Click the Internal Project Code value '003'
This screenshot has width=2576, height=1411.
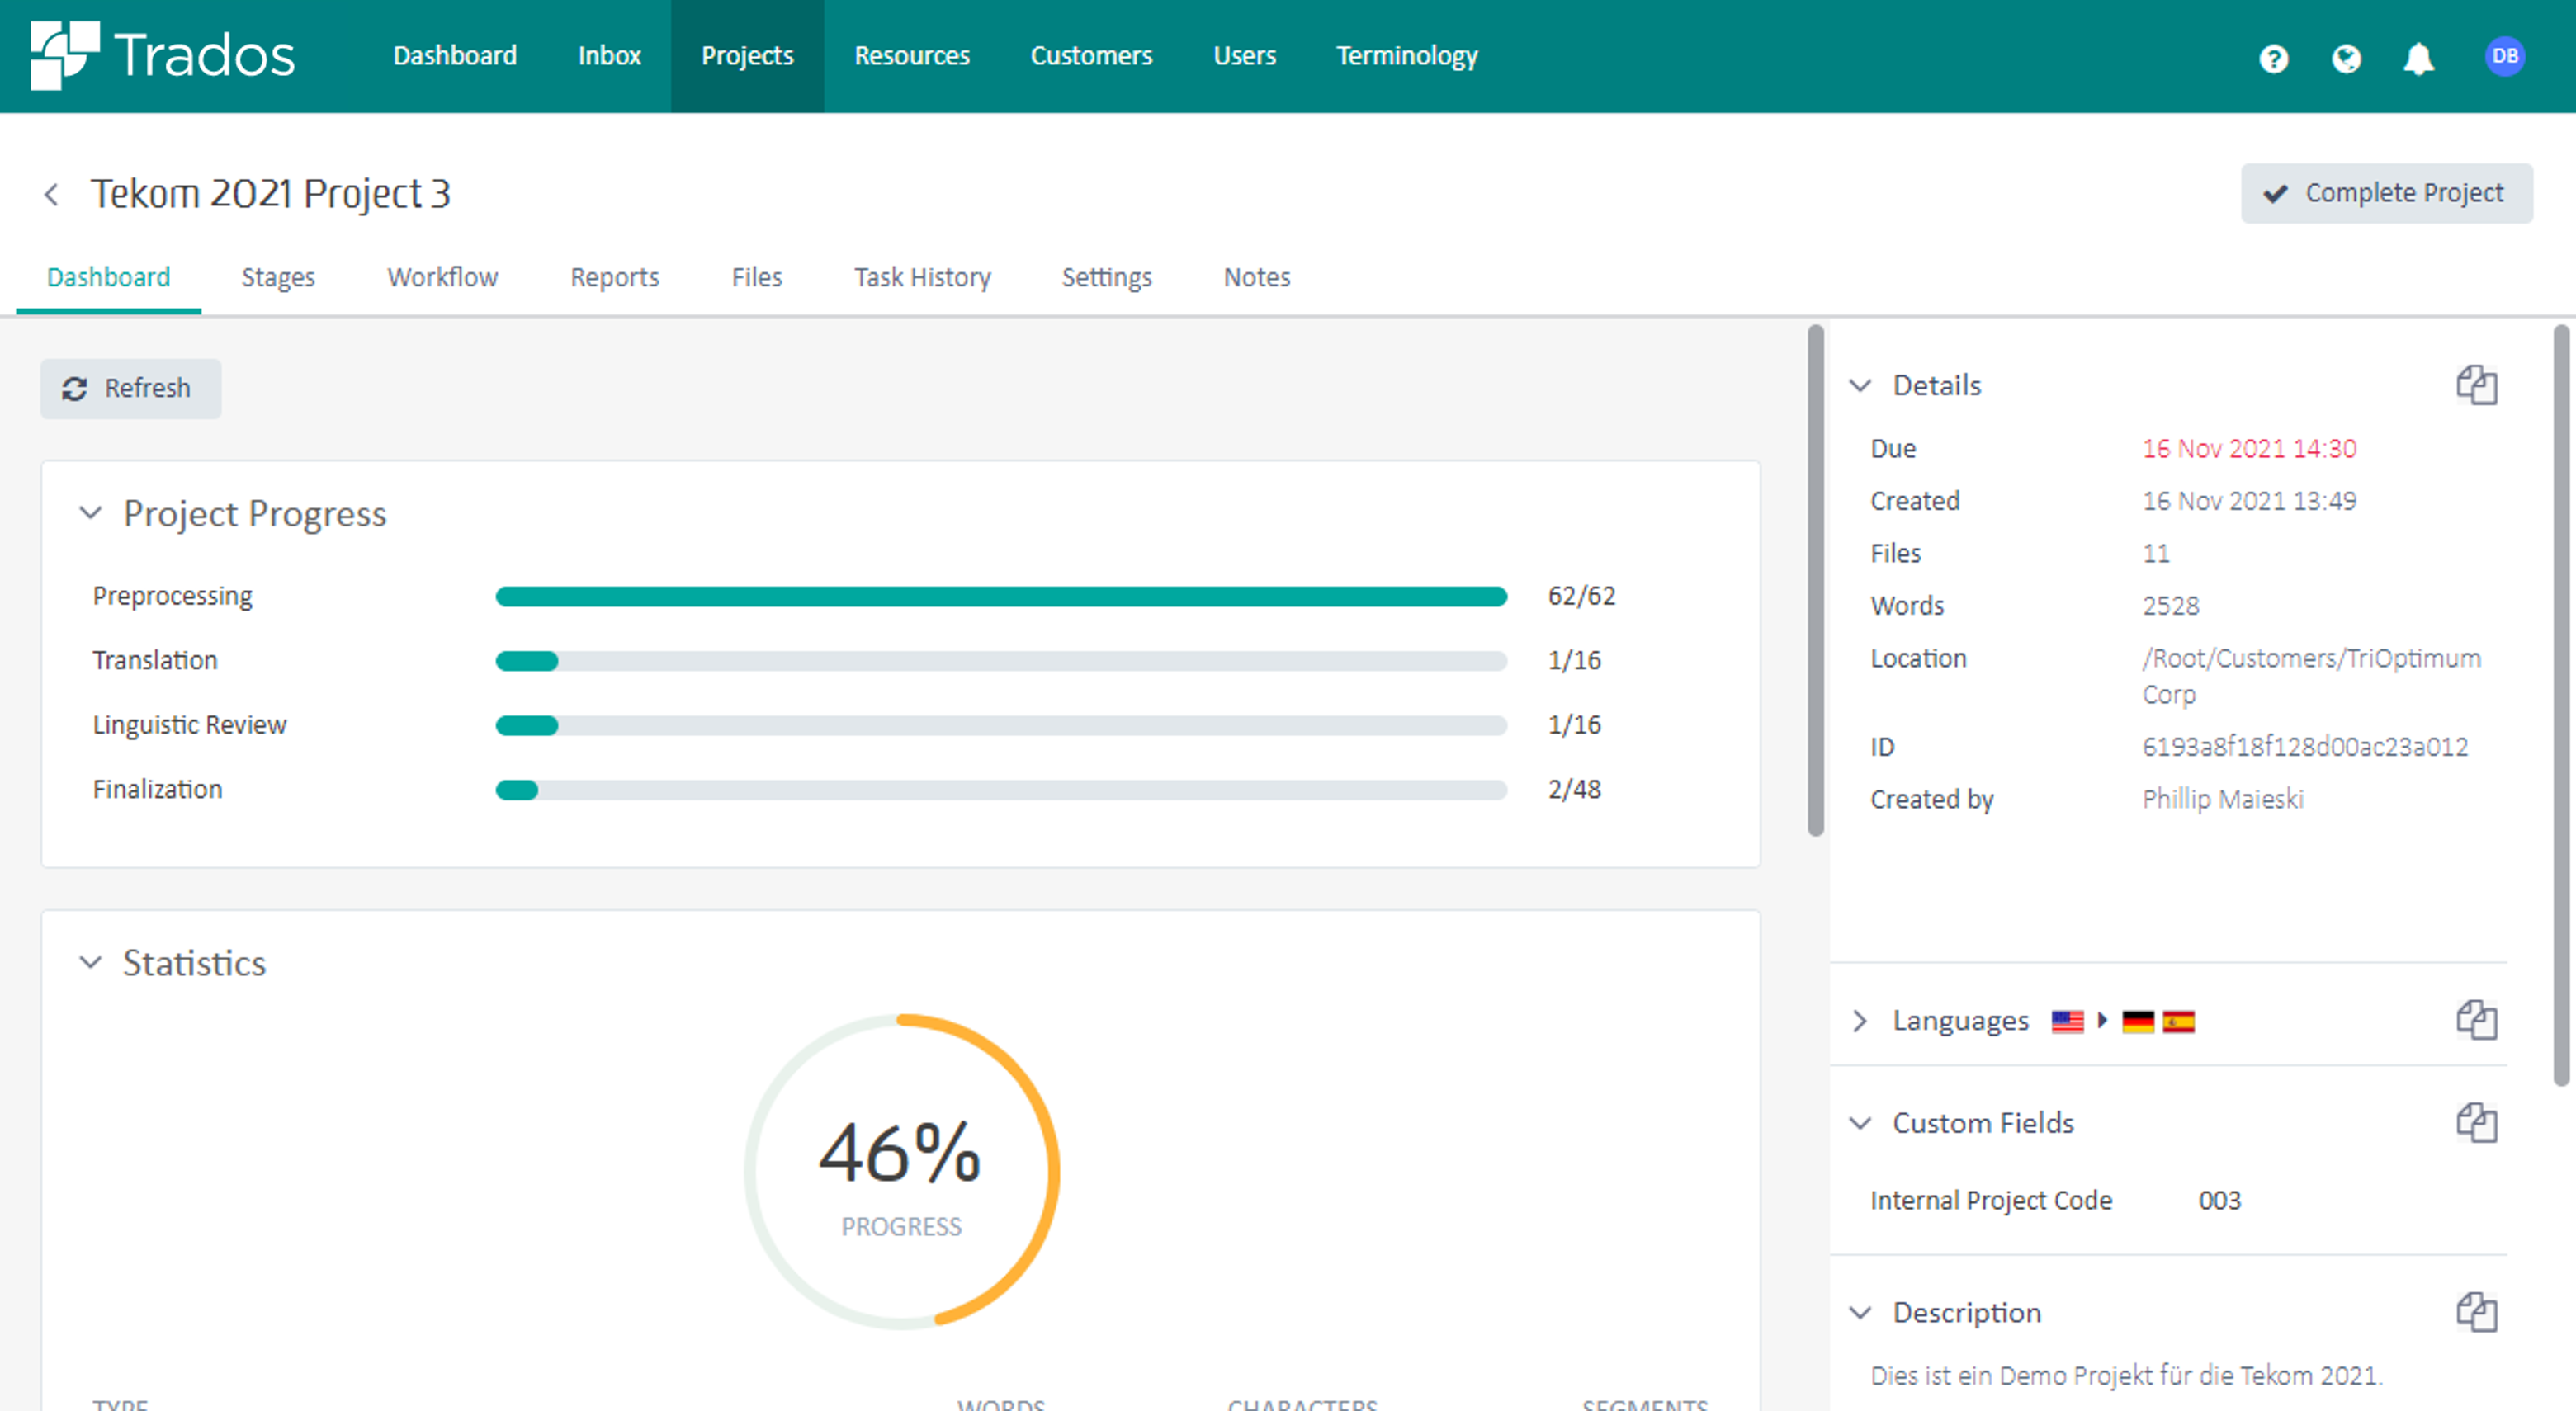click(x=2219, y=1200)
